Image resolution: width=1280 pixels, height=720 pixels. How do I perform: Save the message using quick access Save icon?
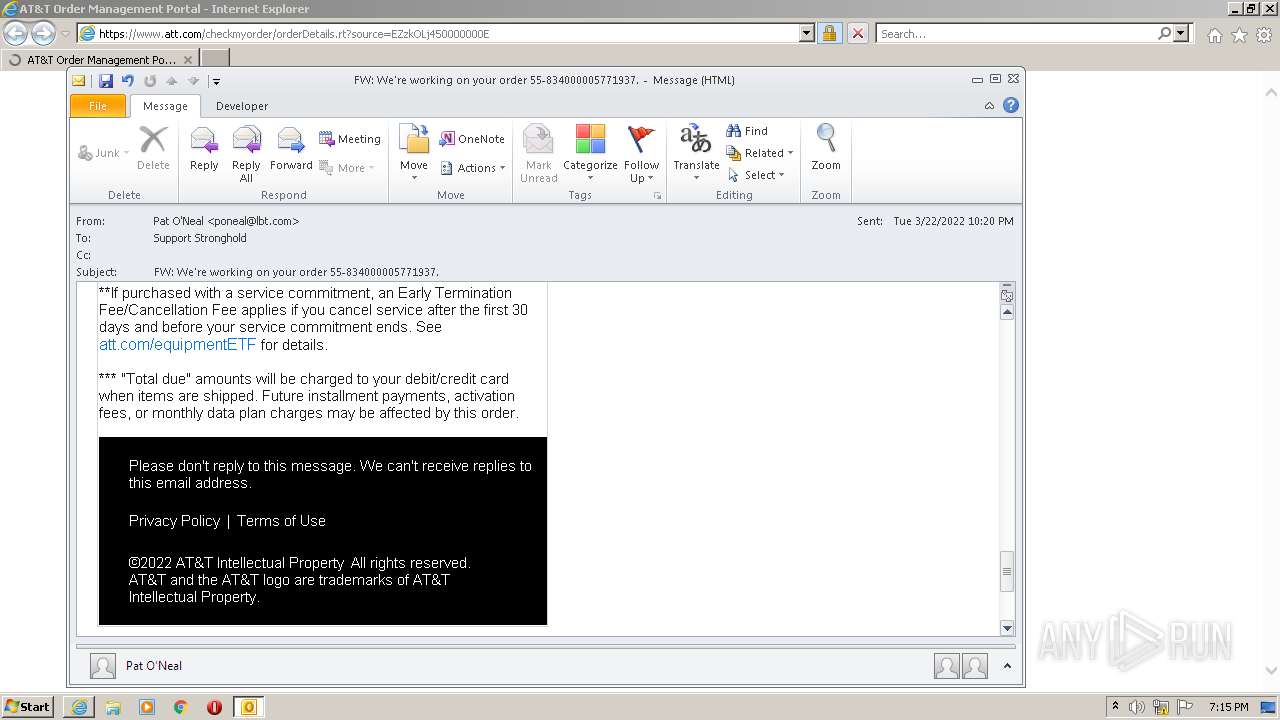[x=106, y=81]
